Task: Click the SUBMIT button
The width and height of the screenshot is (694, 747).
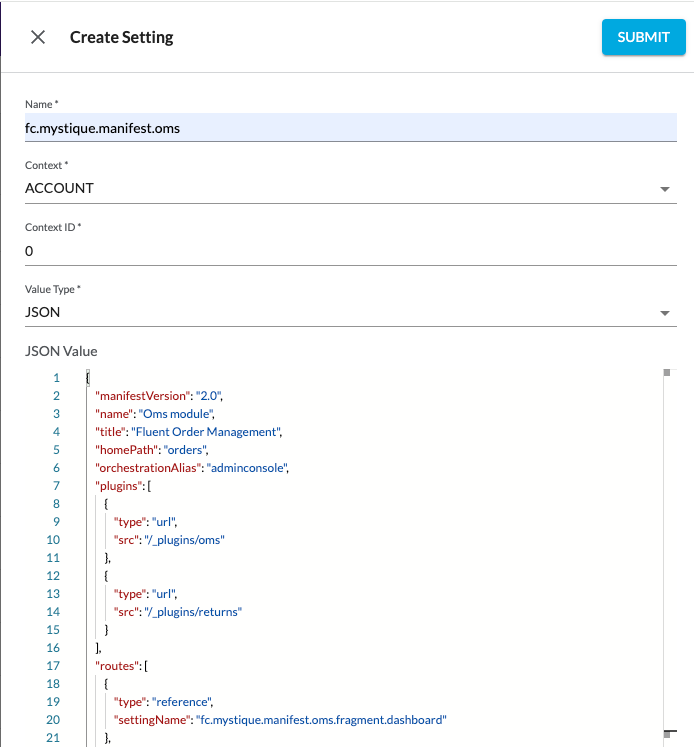Action: (x=644, y=37)
